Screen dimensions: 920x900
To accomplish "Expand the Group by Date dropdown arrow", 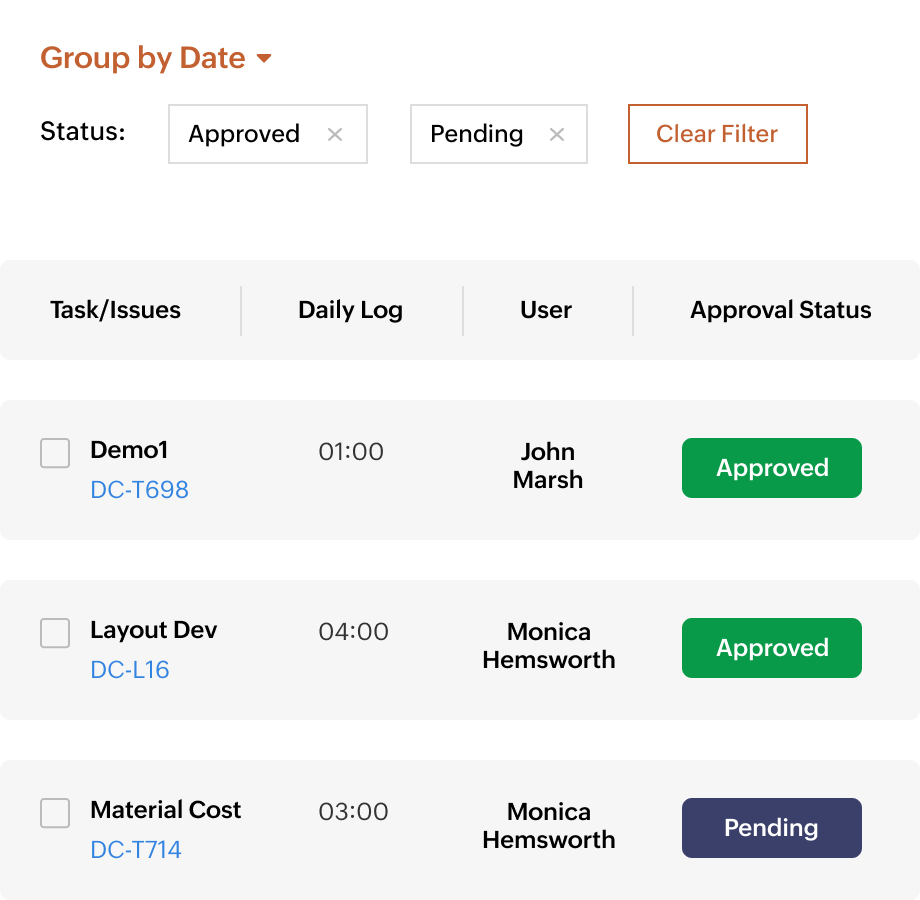I will coord(264,59).
